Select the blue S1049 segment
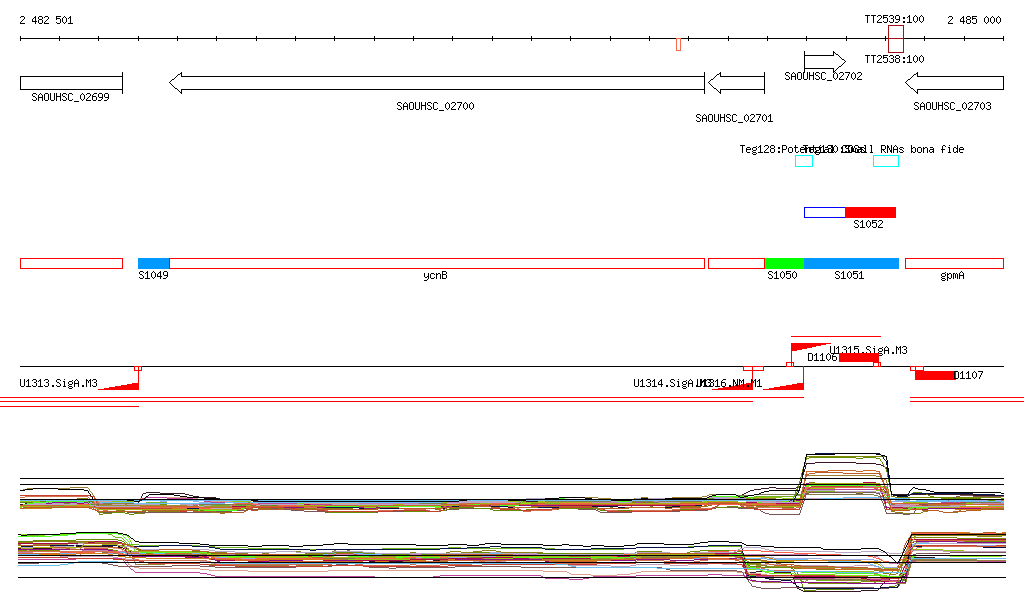1024x611 pixels. [x=153, y=264]
